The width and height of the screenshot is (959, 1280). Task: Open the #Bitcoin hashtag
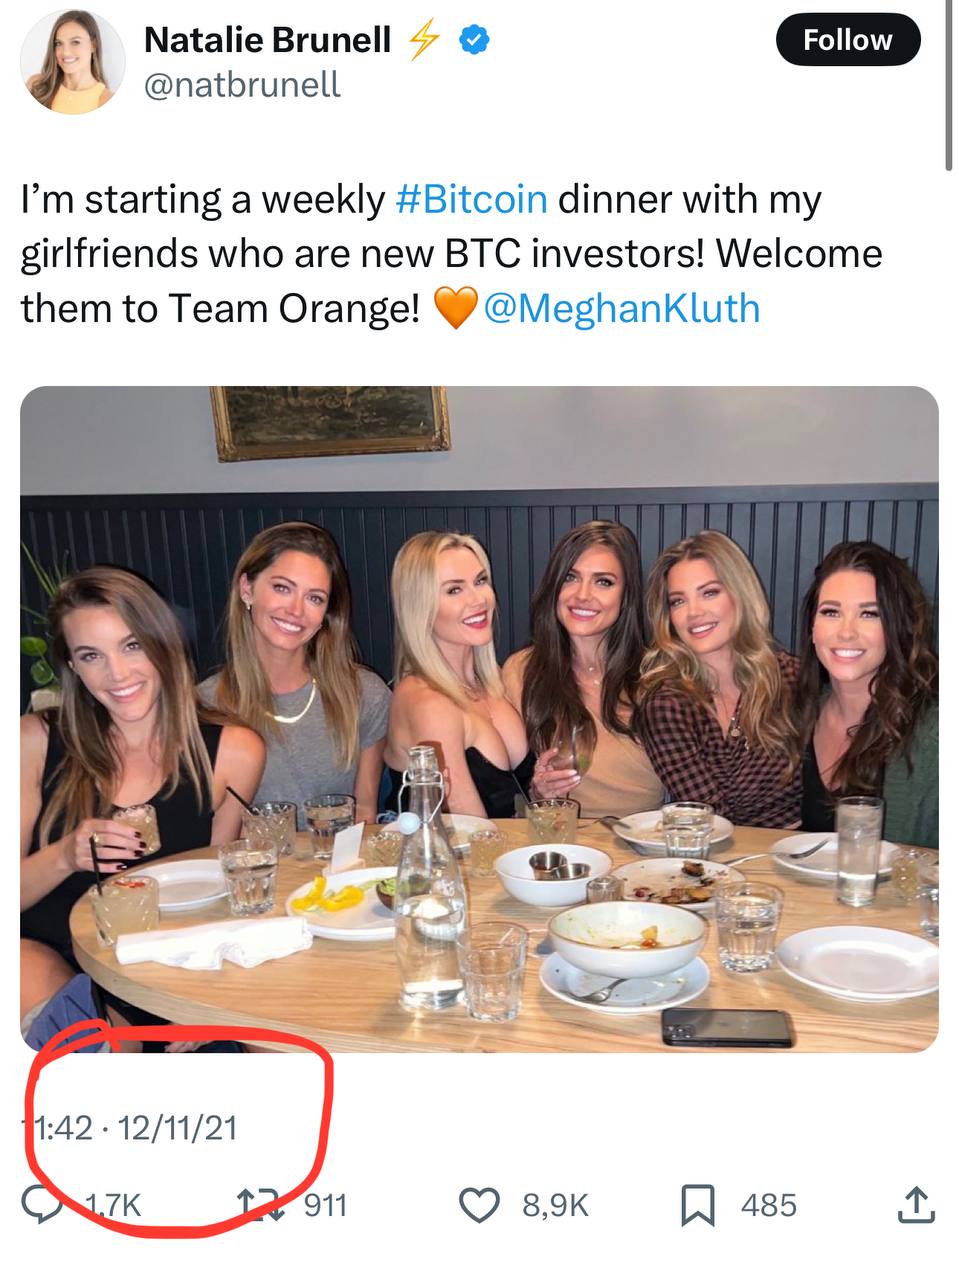471,199
